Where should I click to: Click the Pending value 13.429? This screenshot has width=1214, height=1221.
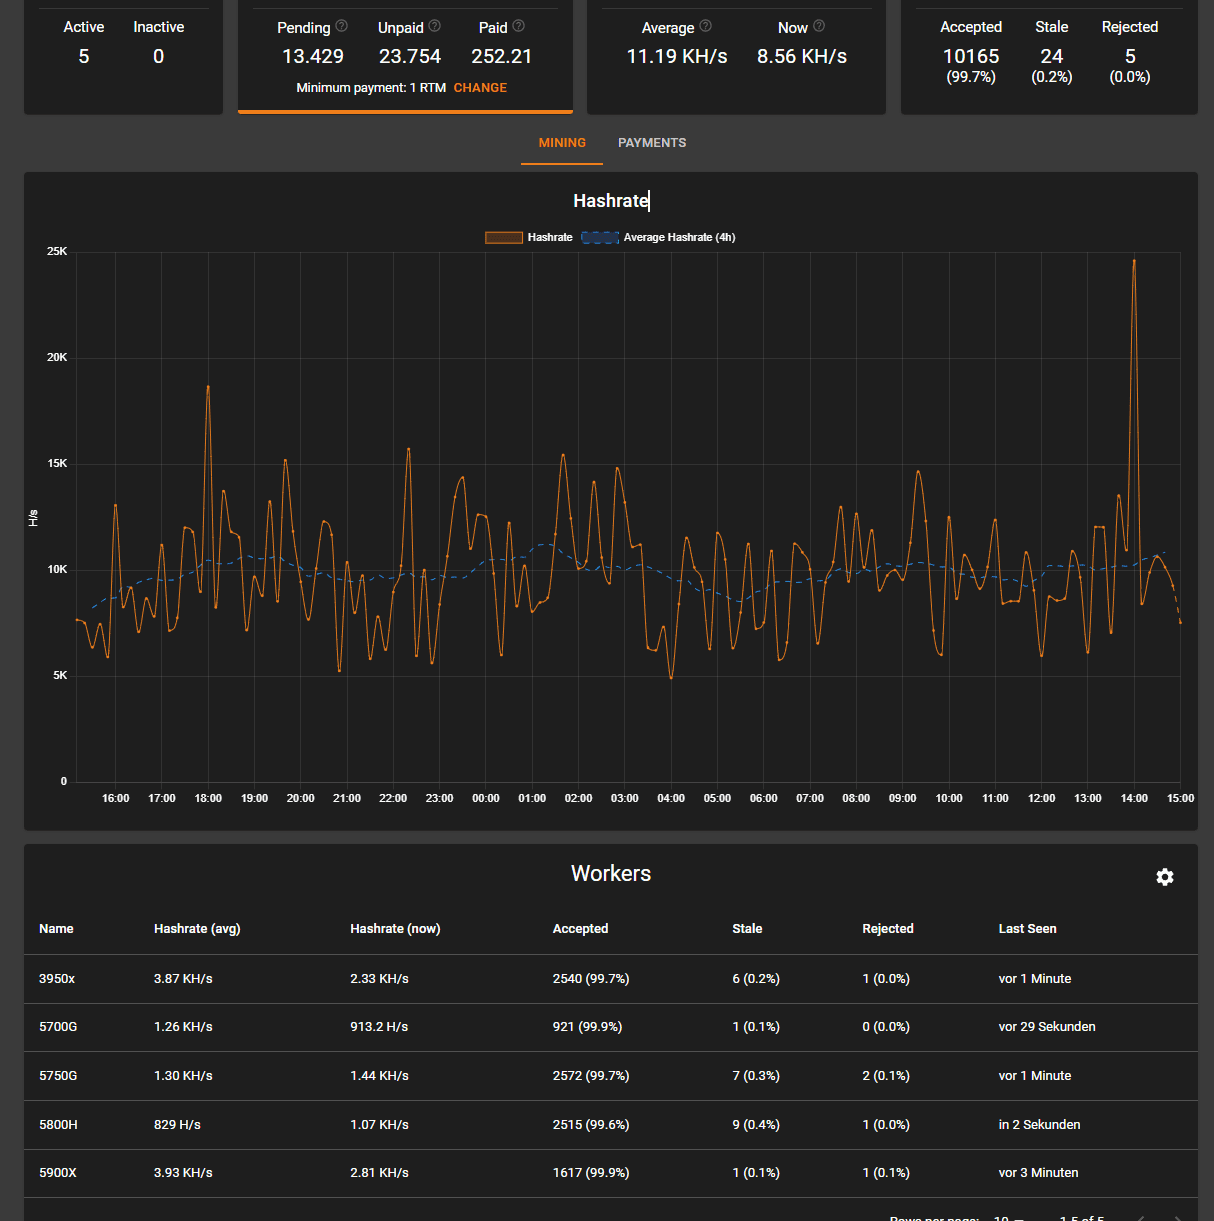coord(313,57)
